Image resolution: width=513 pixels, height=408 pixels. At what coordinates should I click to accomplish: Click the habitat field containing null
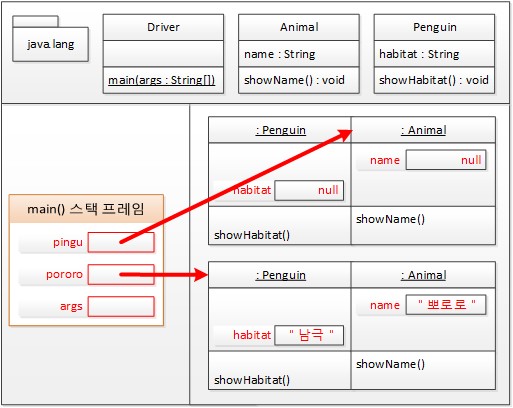point(309,190)
